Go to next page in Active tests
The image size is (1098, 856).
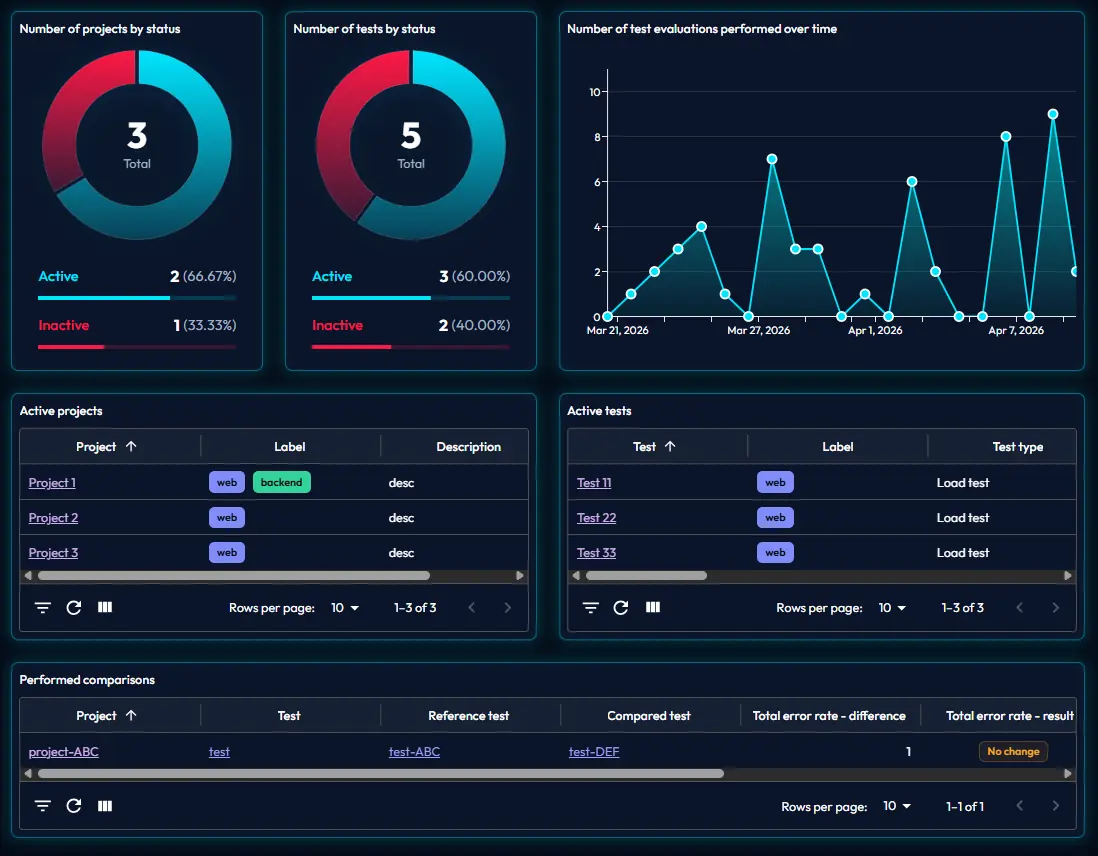tap(1055, 608)
